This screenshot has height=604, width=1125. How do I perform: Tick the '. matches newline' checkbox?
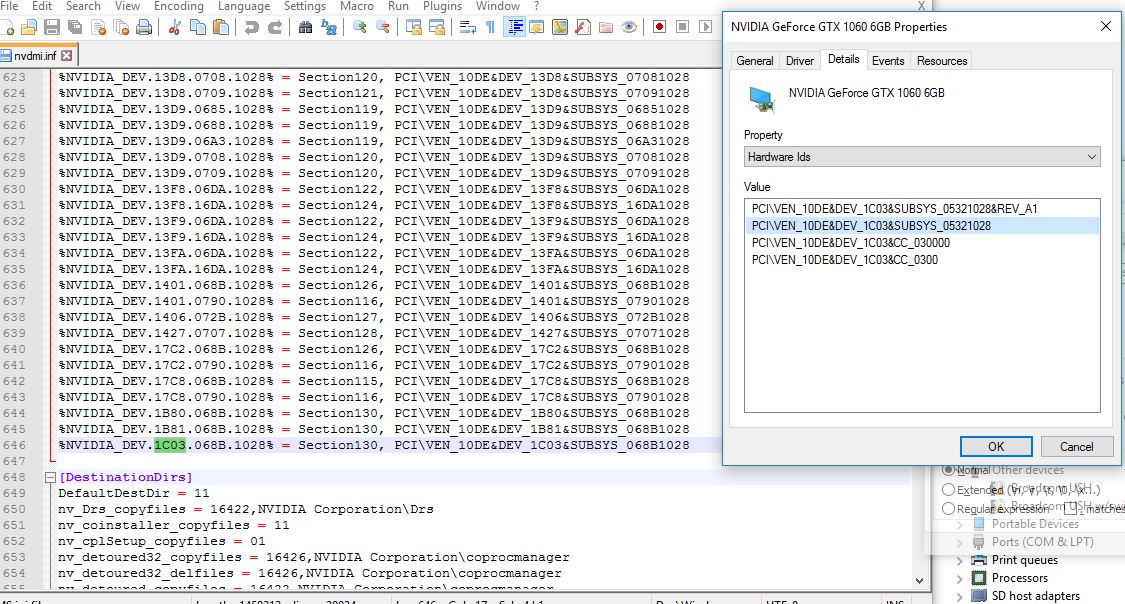[x=1070, y=509]
